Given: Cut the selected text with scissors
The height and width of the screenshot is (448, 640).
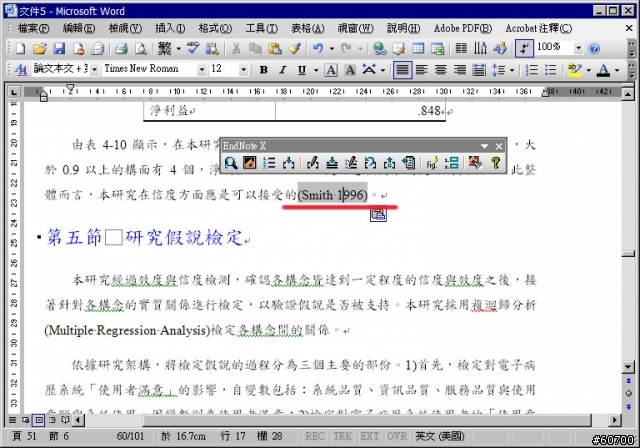Looking at the screenshot, I should (x=236, y=49).
